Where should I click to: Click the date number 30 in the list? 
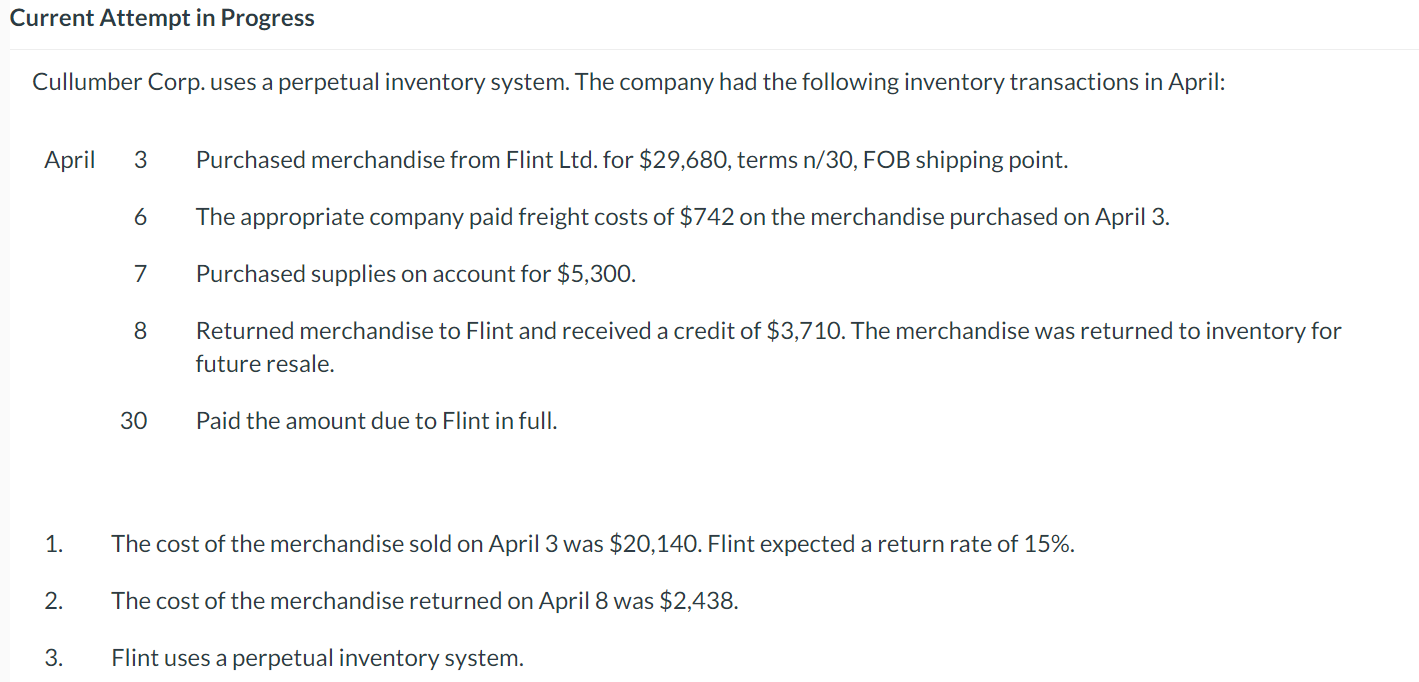click(134, 421)
